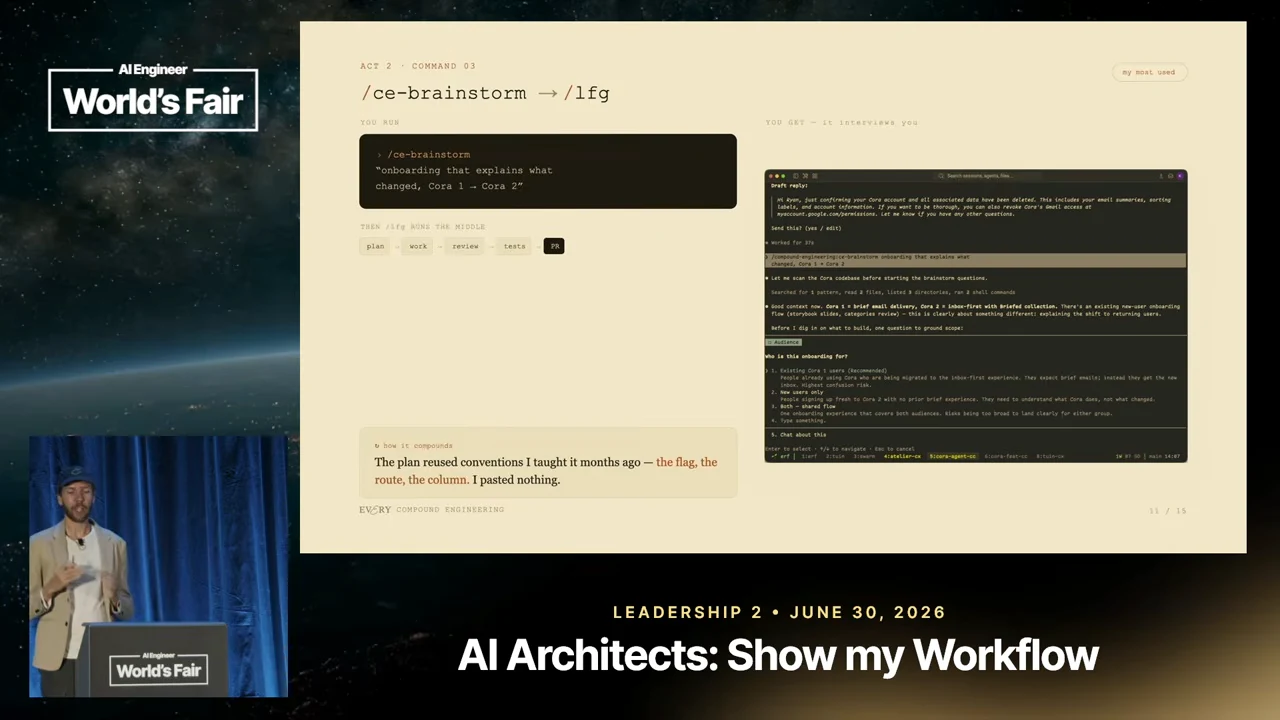Switch to terminal tab '2:tuin'
Image resolution: width=1280 pixels, height=720 pixels.
click(835, 456)
